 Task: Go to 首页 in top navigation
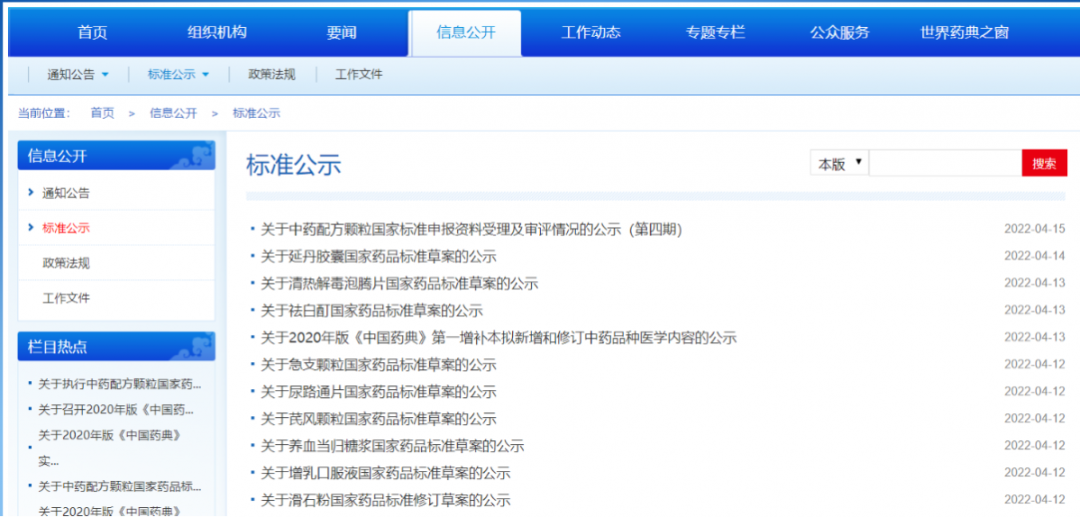[x=92, y=33]
